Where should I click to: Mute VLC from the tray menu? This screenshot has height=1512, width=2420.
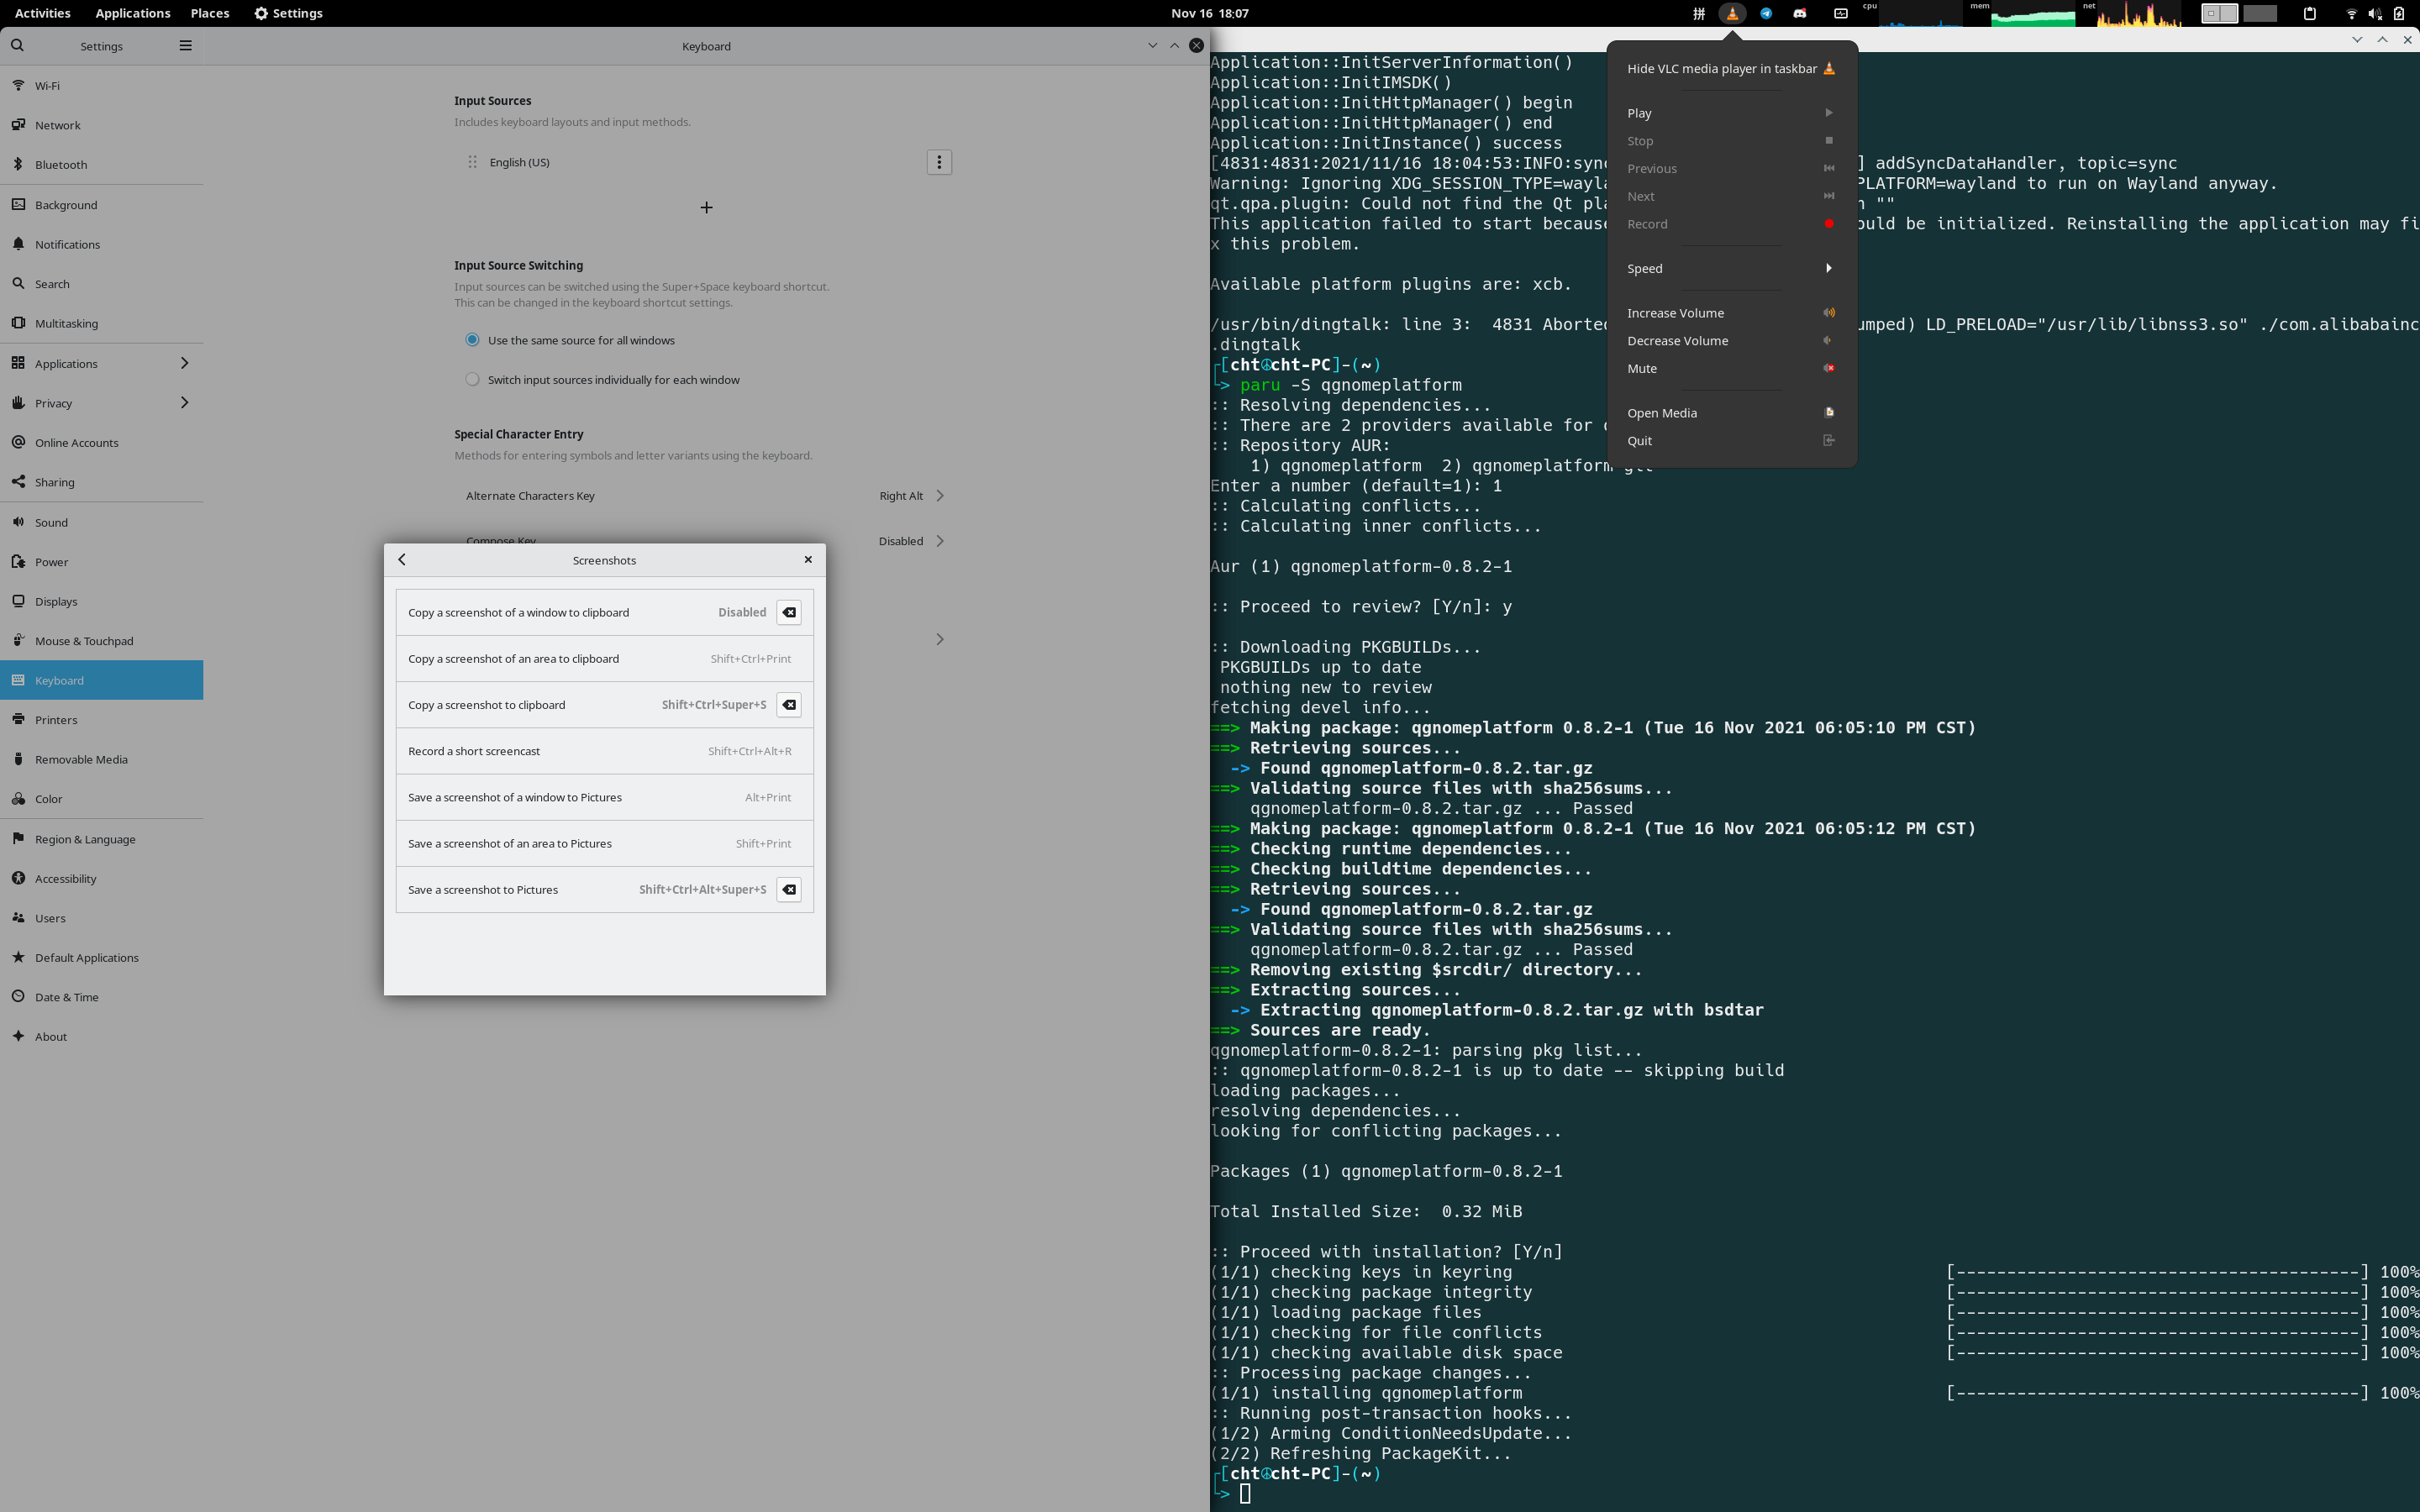pyautogui.click(x=1642, y=368)
